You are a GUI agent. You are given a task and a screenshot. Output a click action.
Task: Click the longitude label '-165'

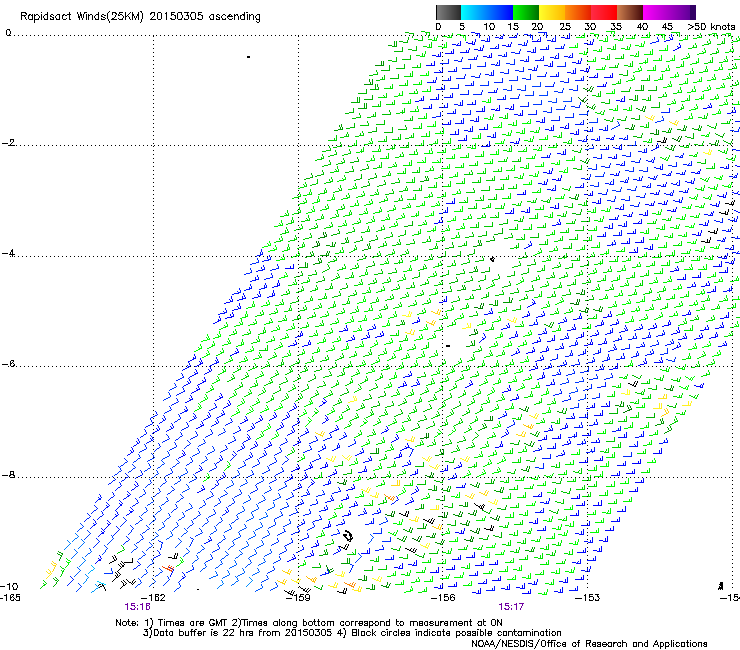pyautogui.click(x=10, y=598)
